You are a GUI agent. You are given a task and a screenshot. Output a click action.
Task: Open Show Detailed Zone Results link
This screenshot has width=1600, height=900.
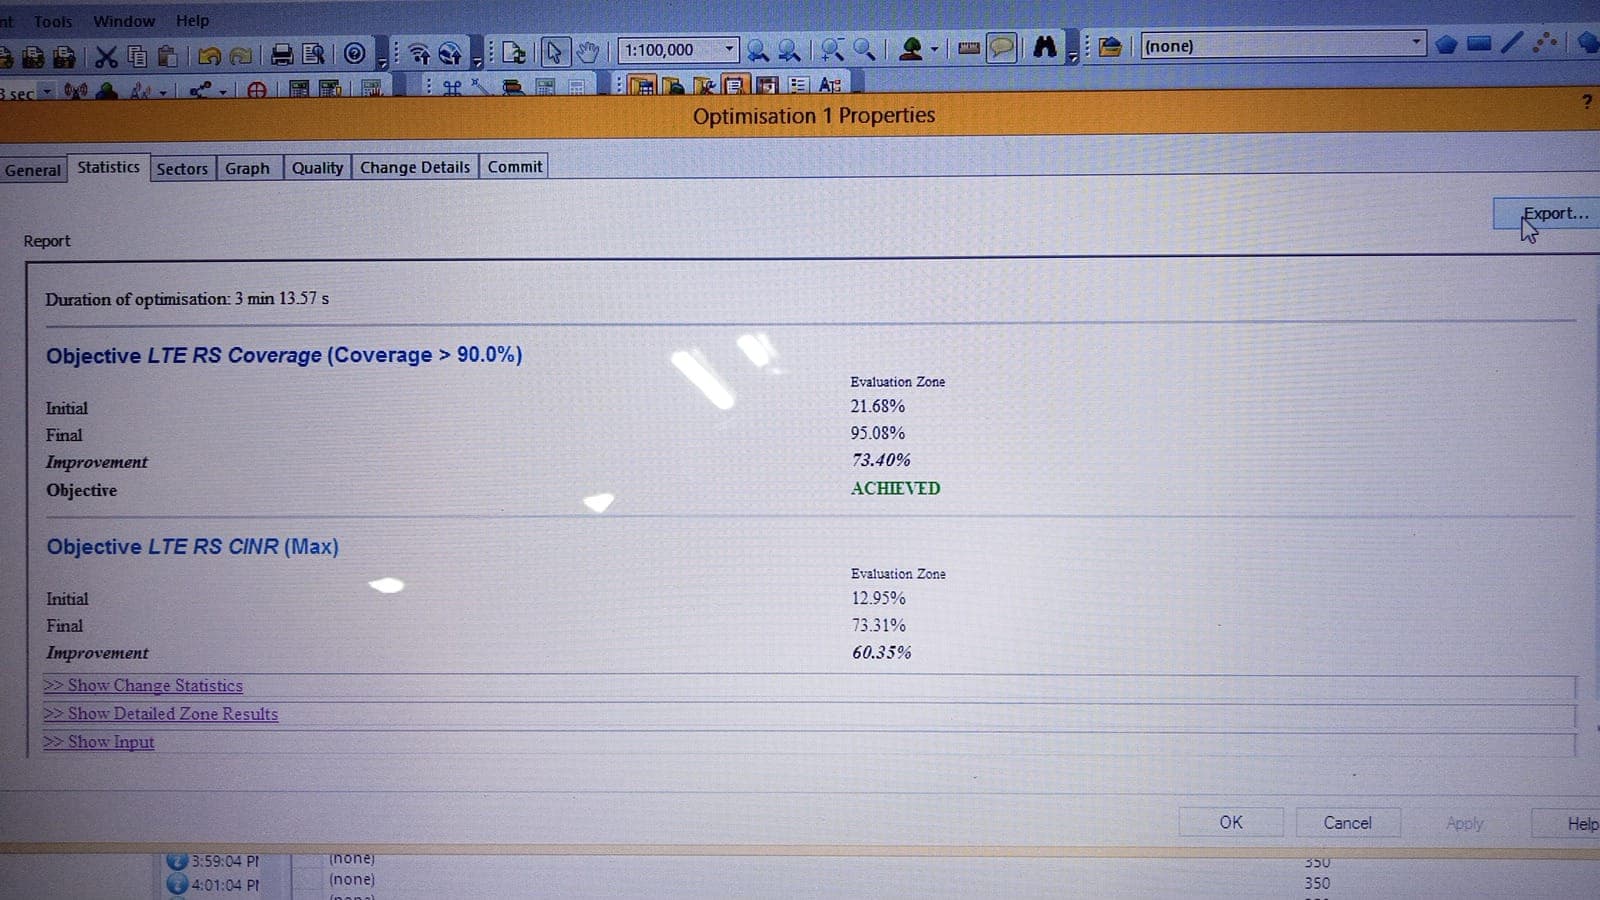161,714
